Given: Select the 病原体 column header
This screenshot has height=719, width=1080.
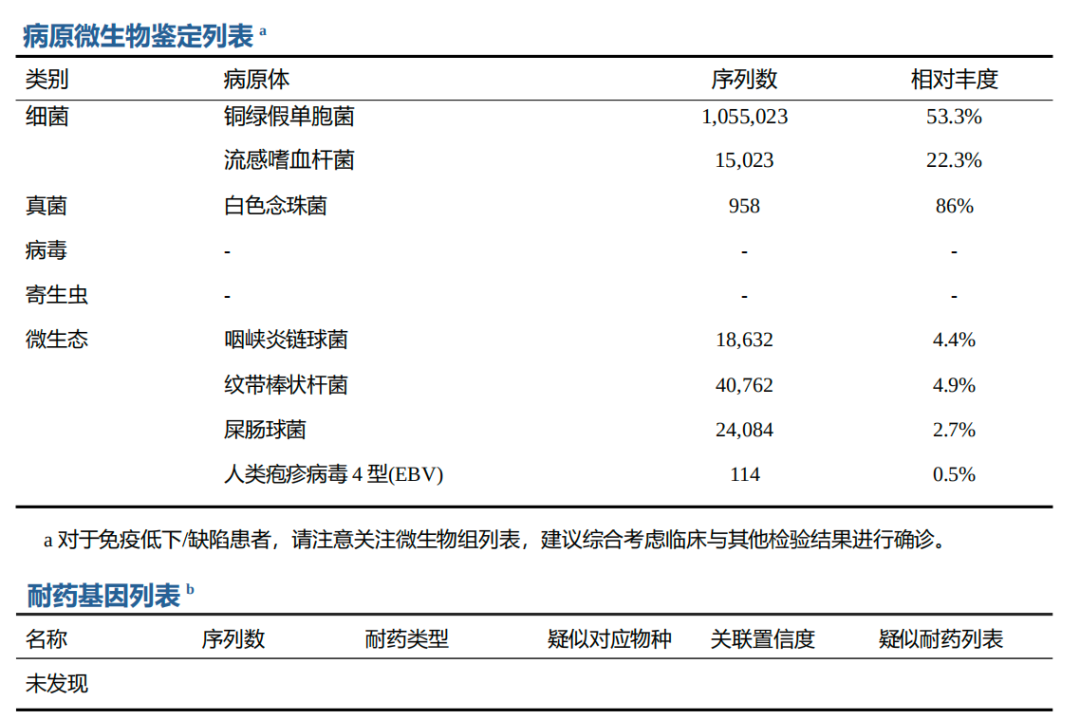Looking at the screenshot, I should (257, 79).
